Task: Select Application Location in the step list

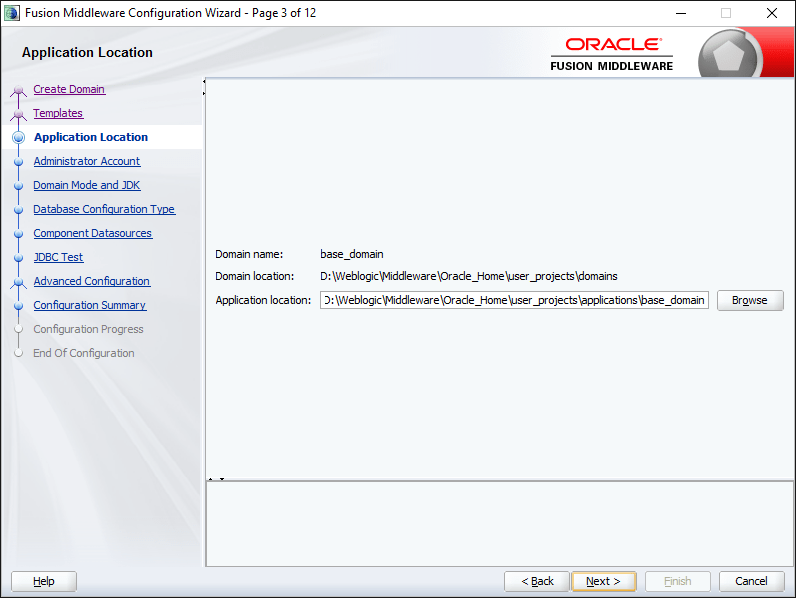Action: pyautogui.click(x=91, y=137)
